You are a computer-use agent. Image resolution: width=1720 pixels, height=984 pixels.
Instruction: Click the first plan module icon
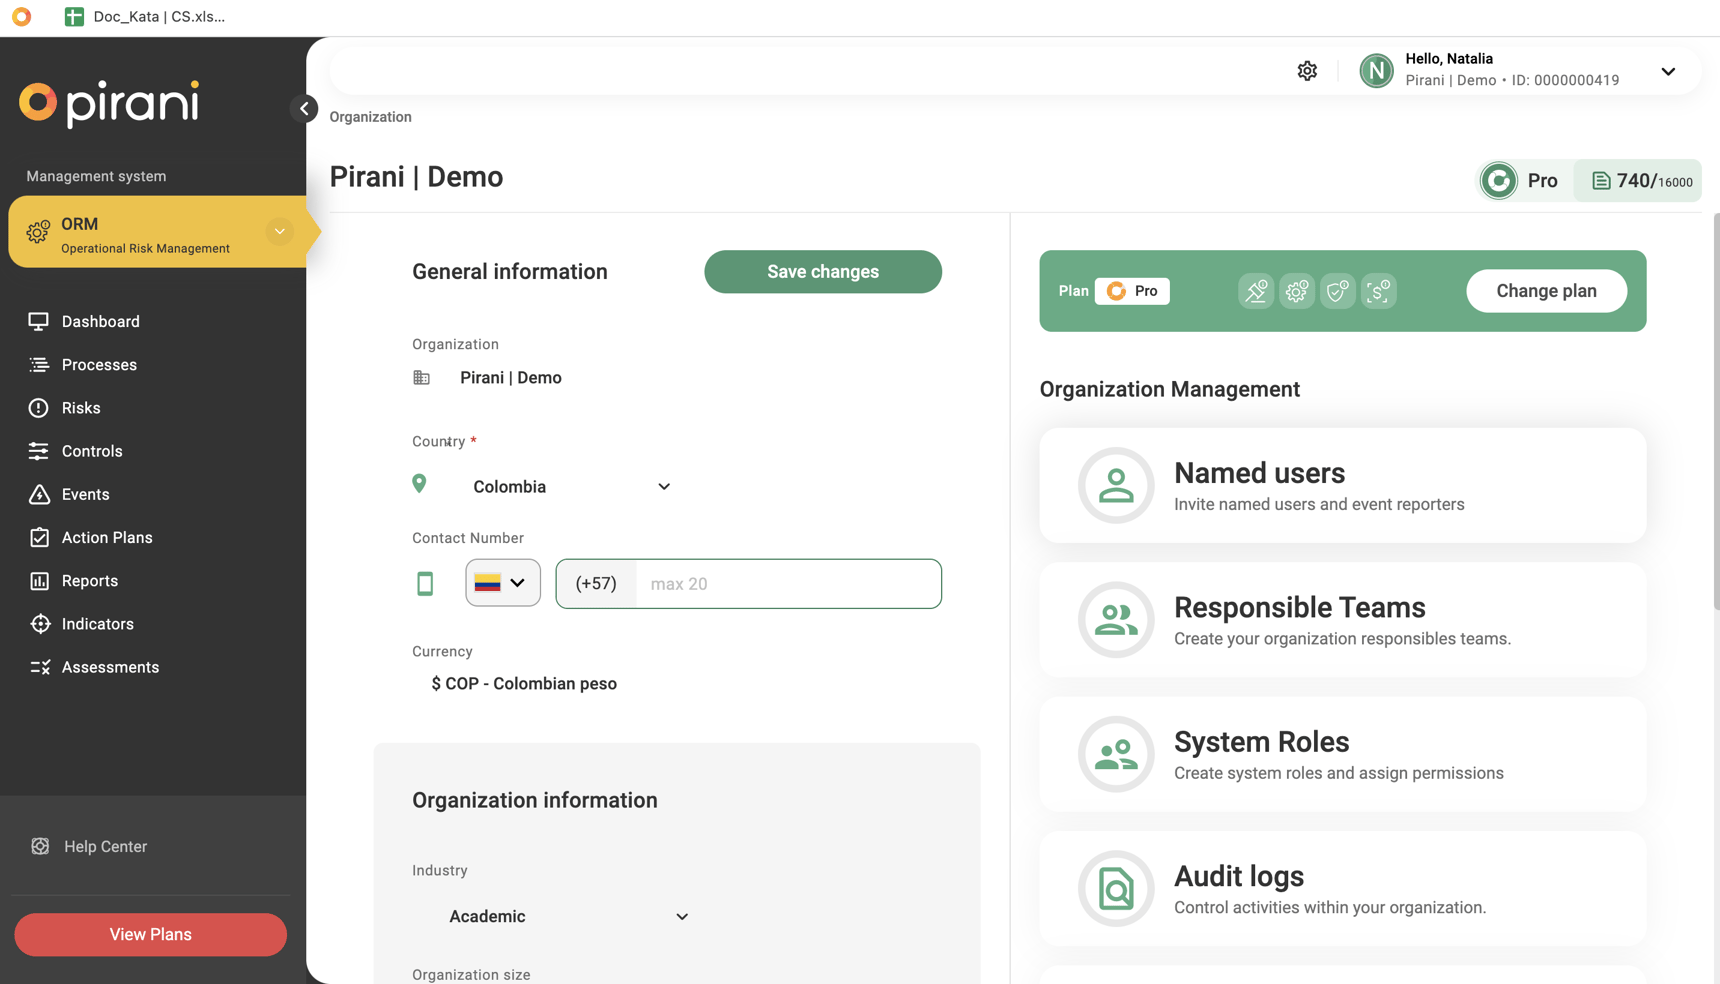coord(1256,291)
